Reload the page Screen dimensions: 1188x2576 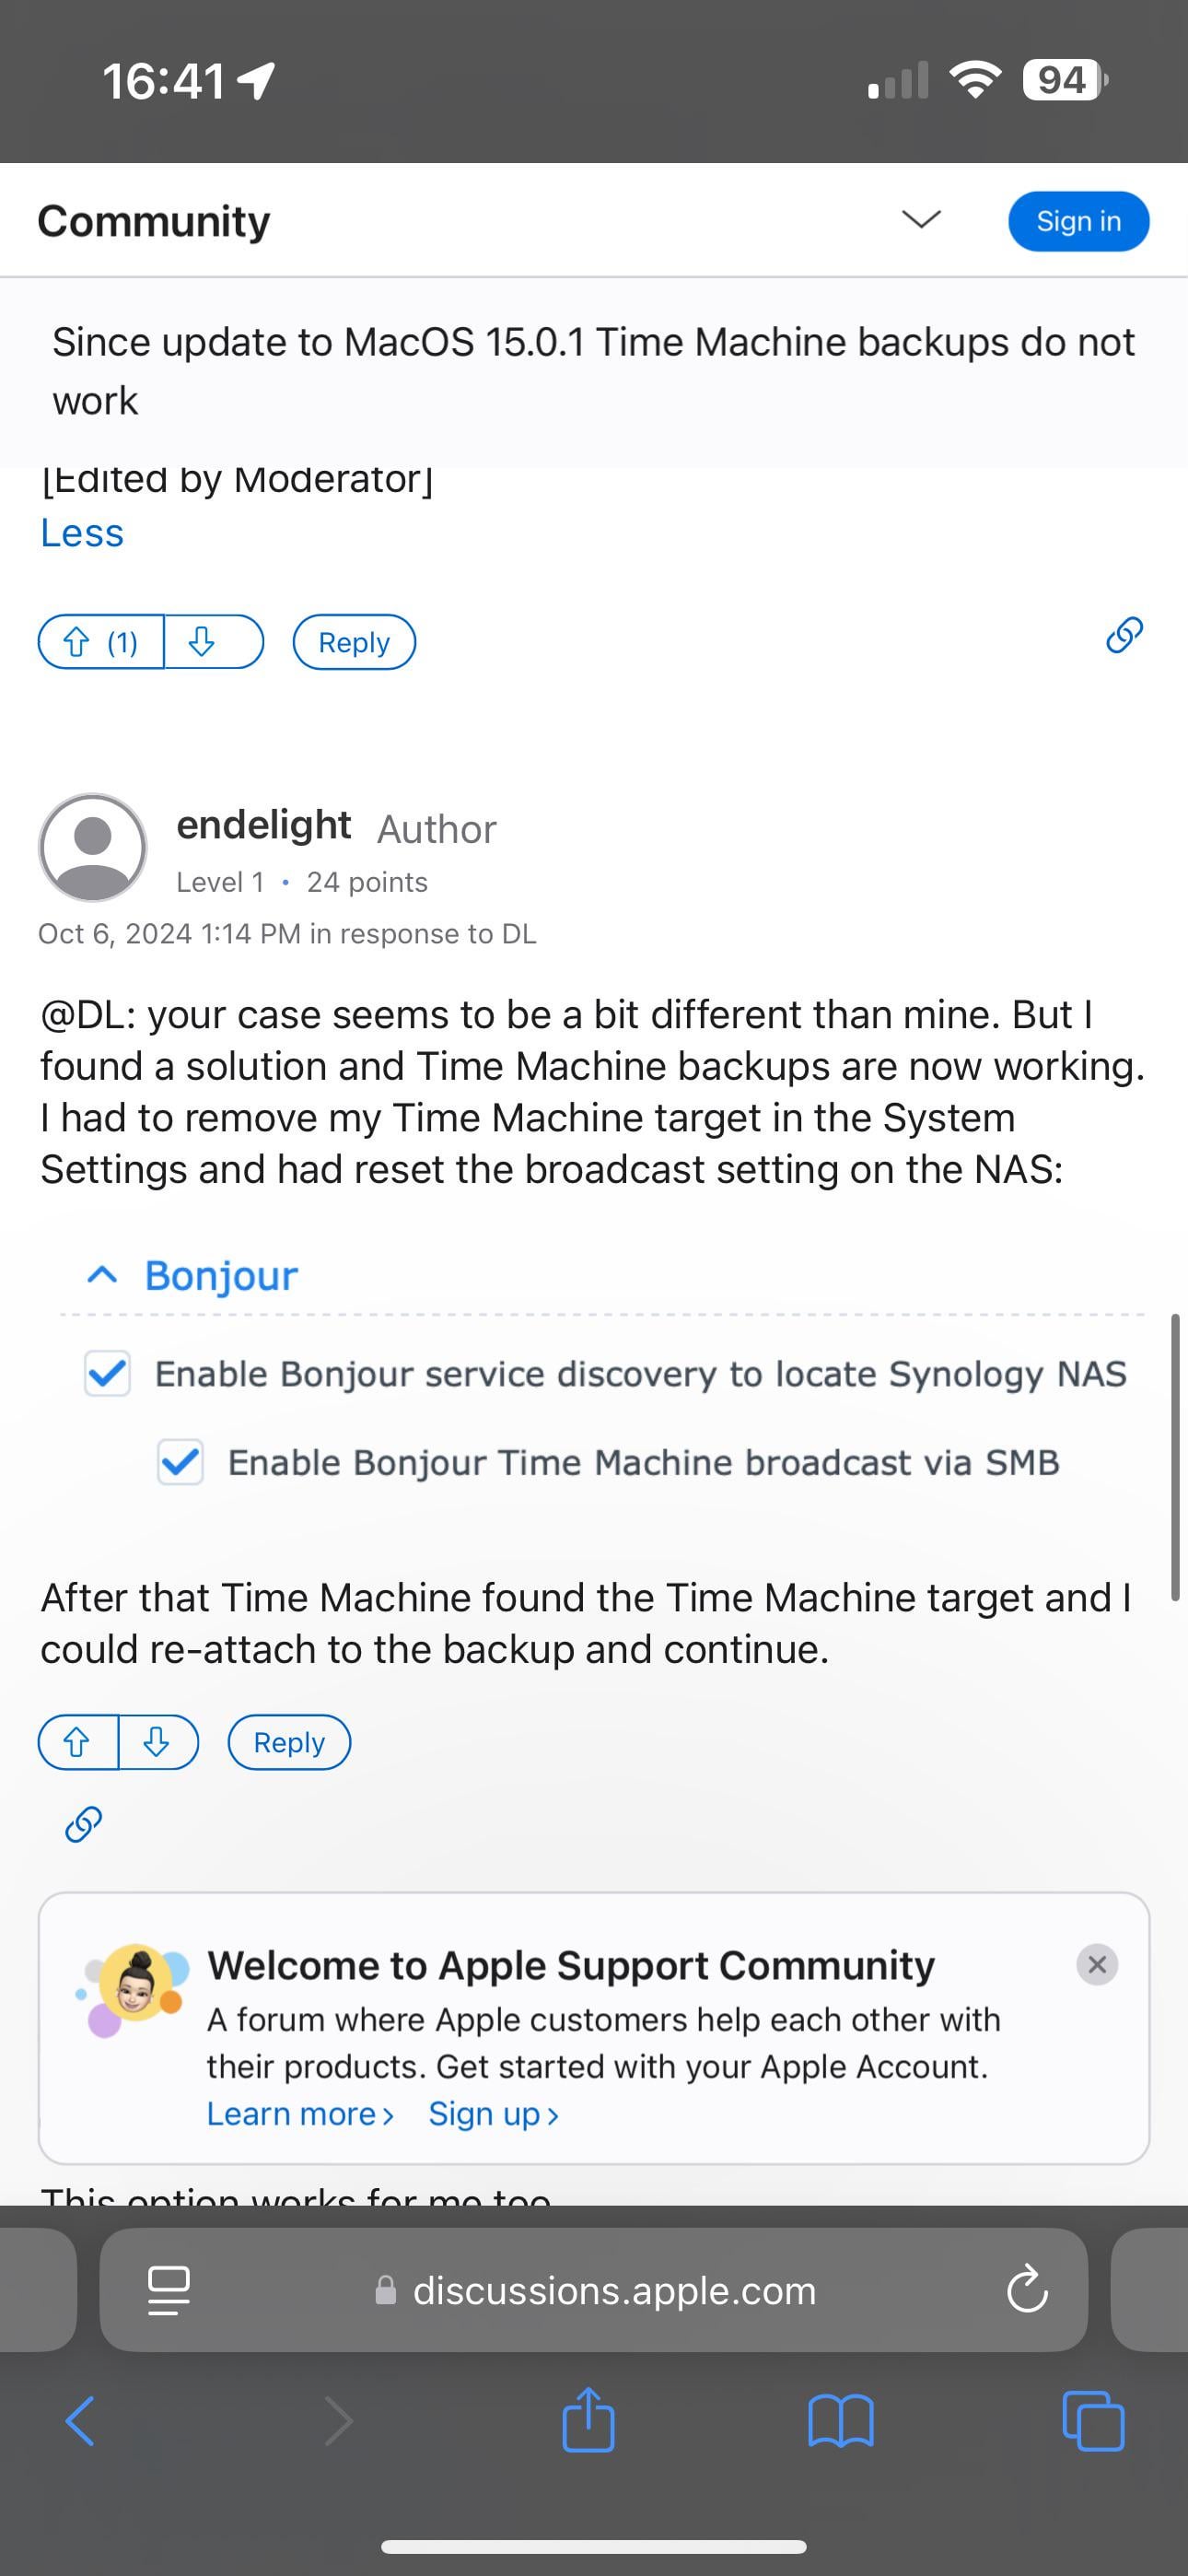[x=1026, y=2290]
